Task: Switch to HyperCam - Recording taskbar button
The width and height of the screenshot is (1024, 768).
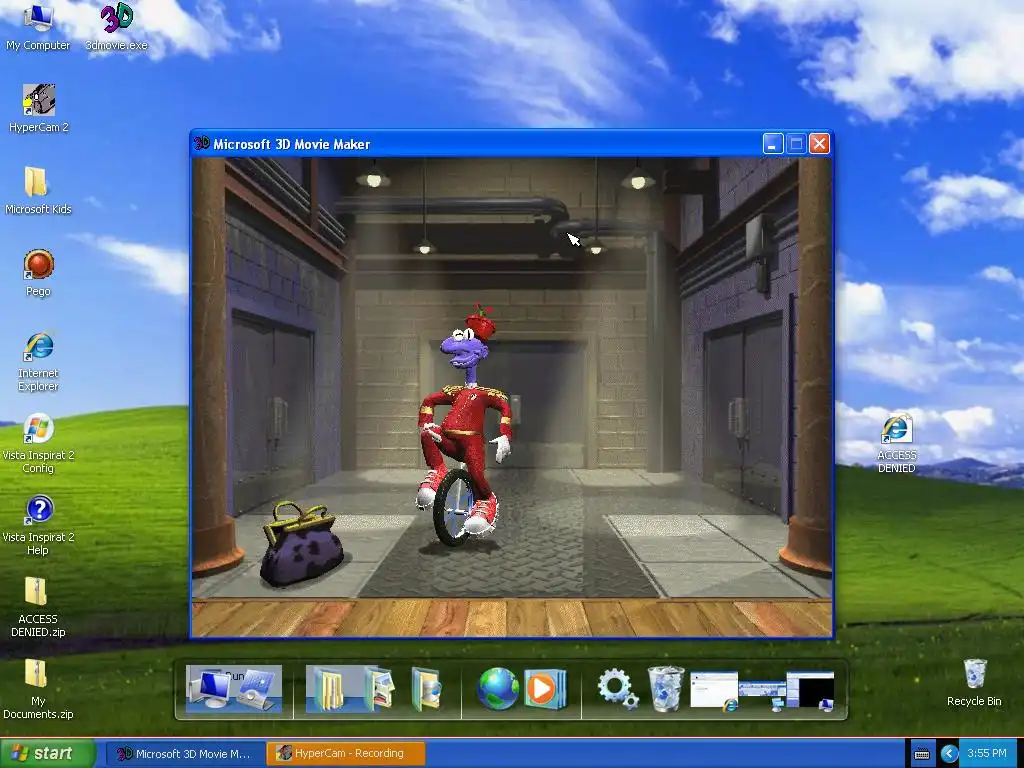Action: click(x=346, y=754)
